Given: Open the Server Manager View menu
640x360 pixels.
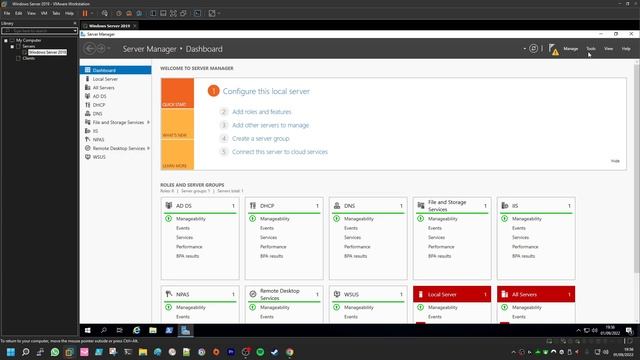Looking at the screenshot, I should click(608, 49).
